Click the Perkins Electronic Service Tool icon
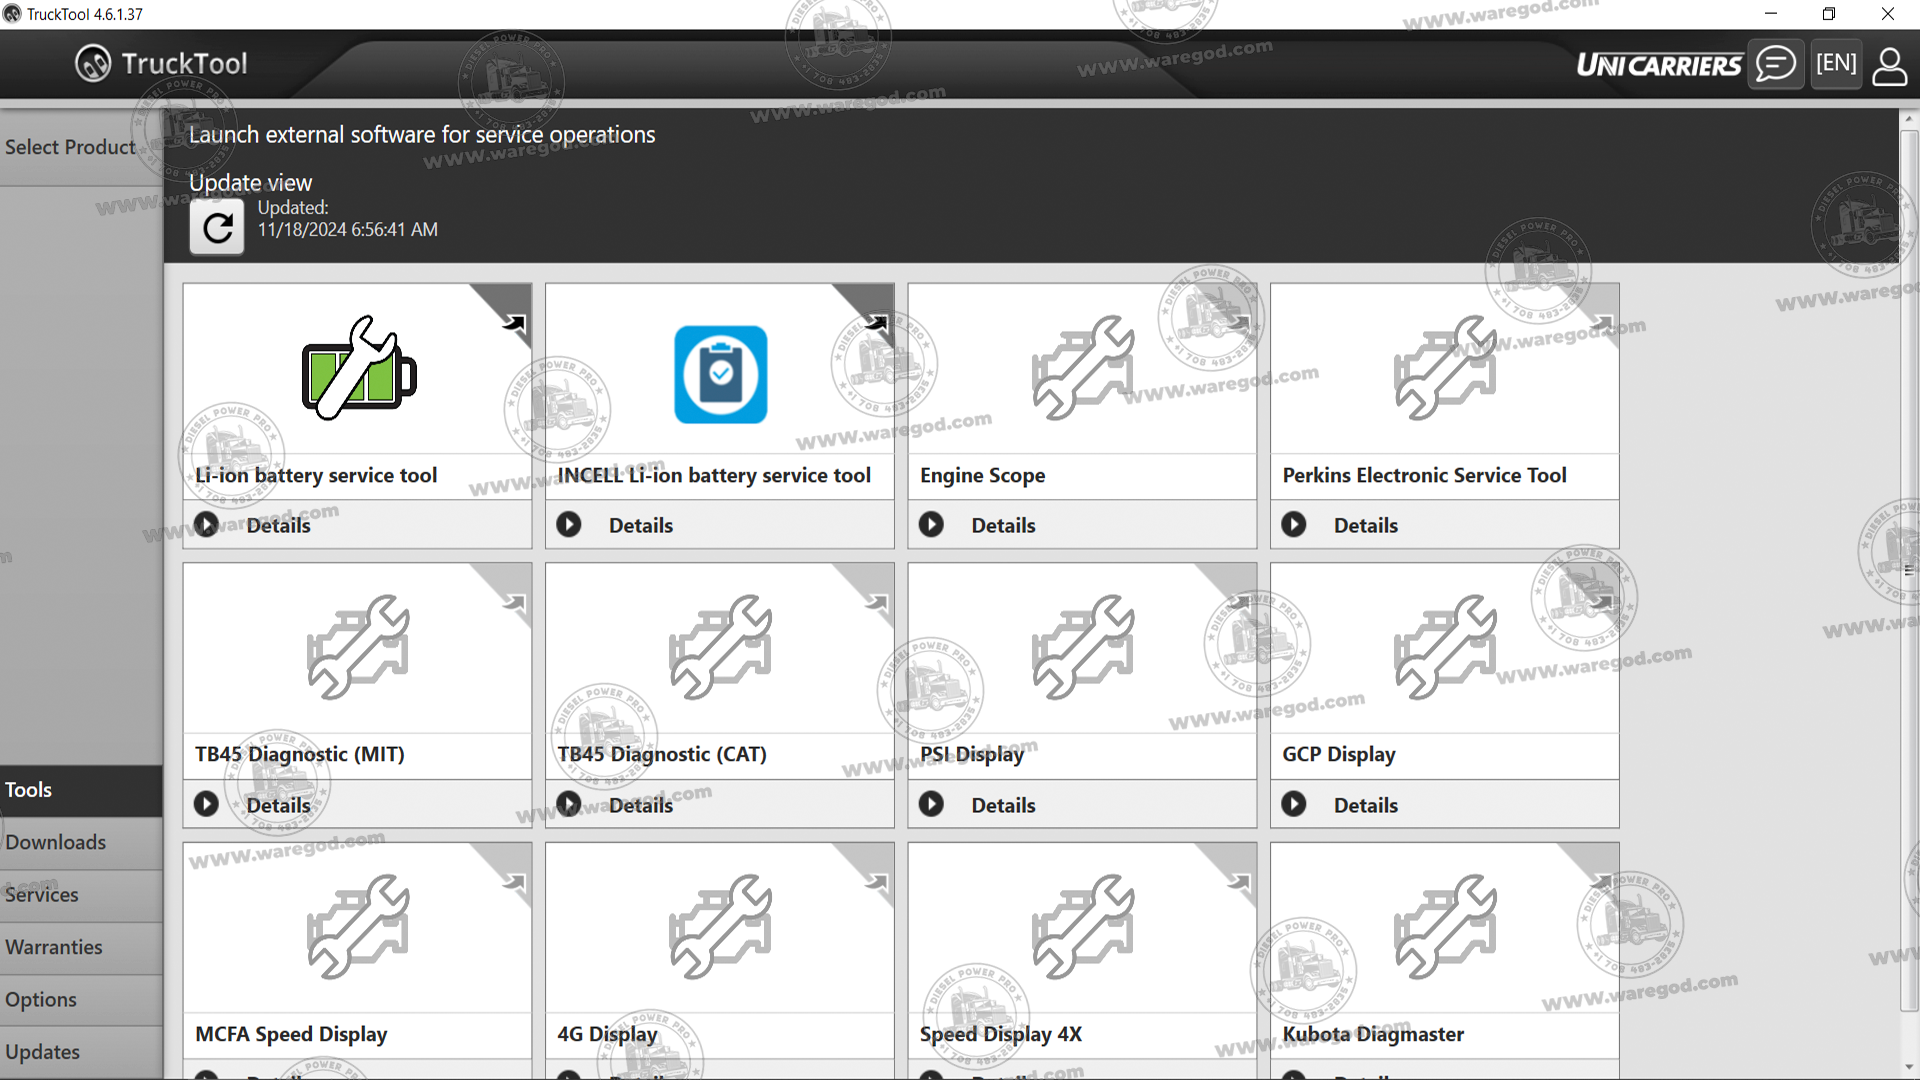This screenshot has height=1080, width=1920. [x=1444, y=369]
